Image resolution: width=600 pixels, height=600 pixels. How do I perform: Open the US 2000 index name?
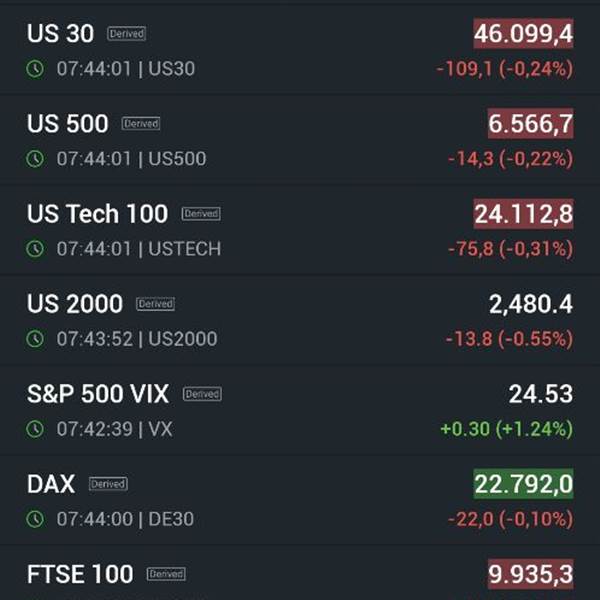pos(75,304)
